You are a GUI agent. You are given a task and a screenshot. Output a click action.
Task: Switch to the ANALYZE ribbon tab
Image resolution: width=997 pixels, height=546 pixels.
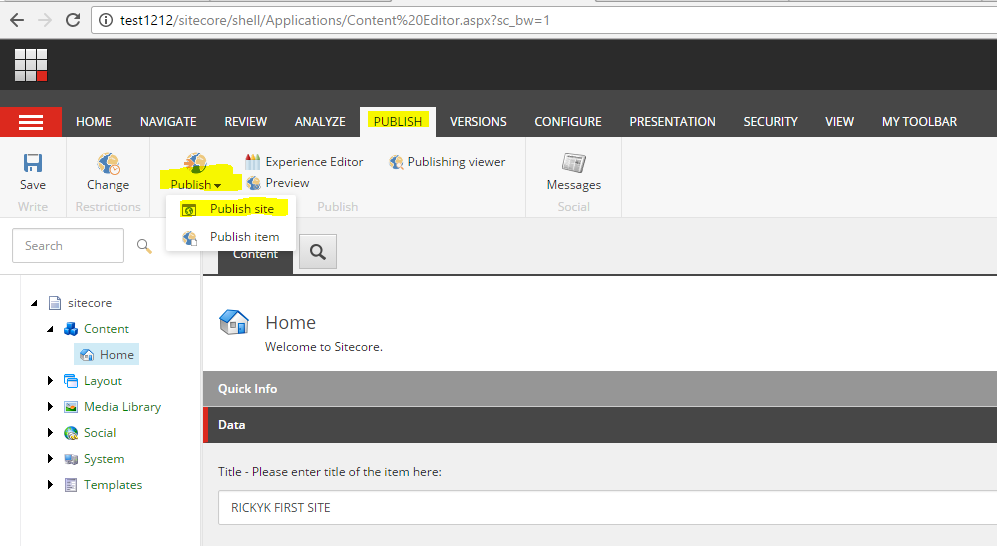(320, 121)
